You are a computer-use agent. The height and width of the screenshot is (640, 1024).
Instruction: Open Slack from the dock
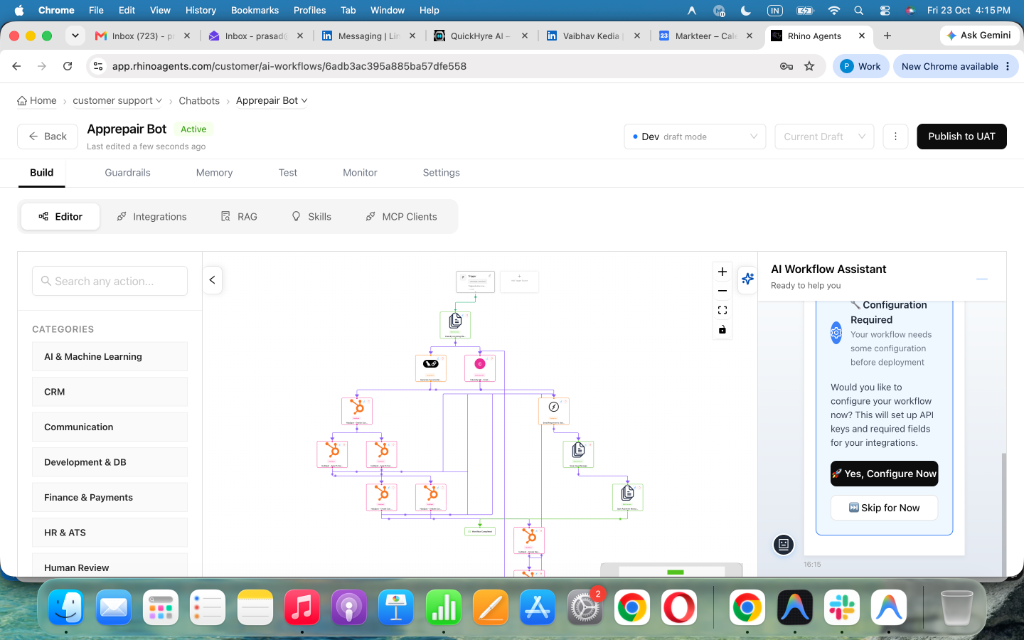(x=841, y=607)
